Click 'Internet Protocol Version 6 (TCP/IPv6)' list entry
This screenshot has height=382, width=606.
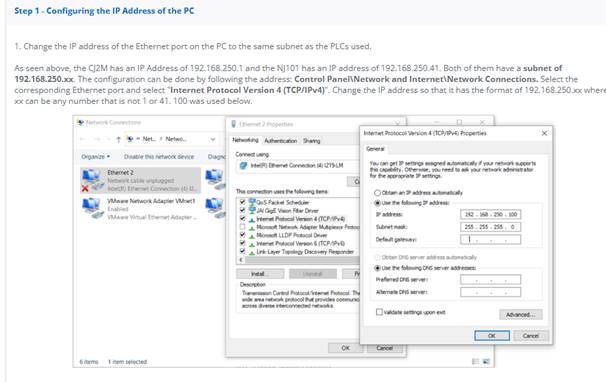click(x=301, y=244)
